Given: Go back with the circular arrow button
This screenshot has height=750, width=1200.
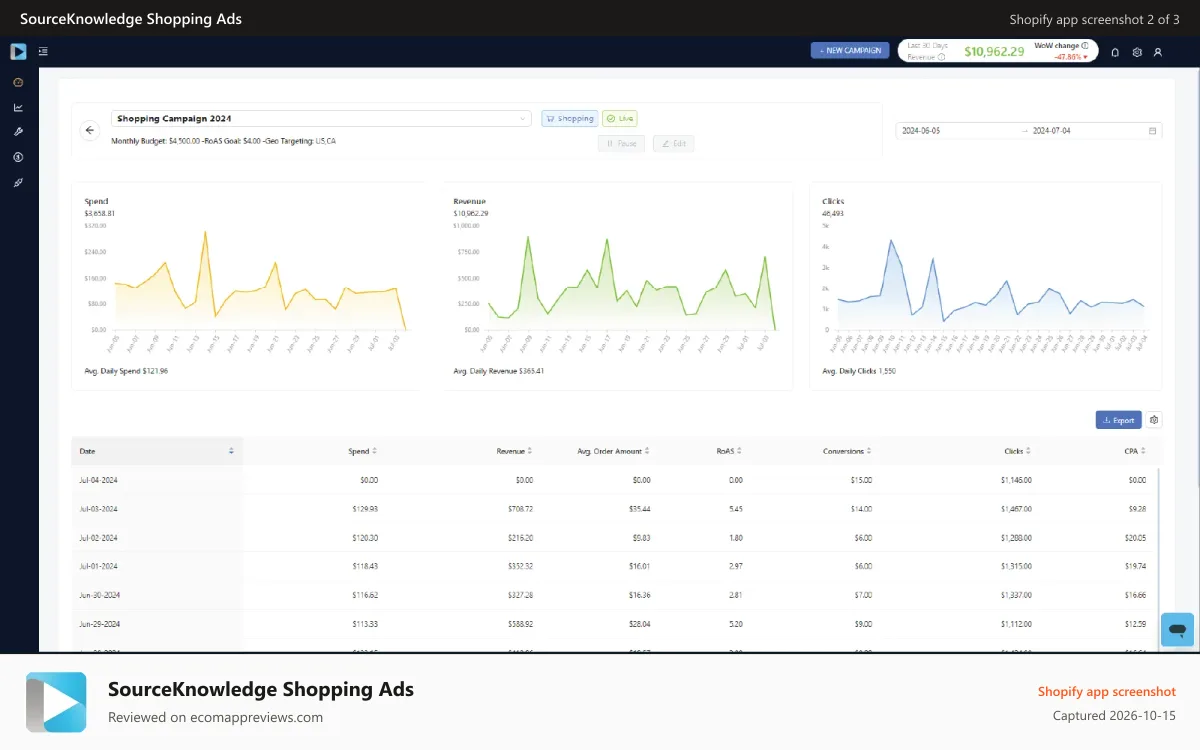Looking at the screenshot, I should pos(90,130).
